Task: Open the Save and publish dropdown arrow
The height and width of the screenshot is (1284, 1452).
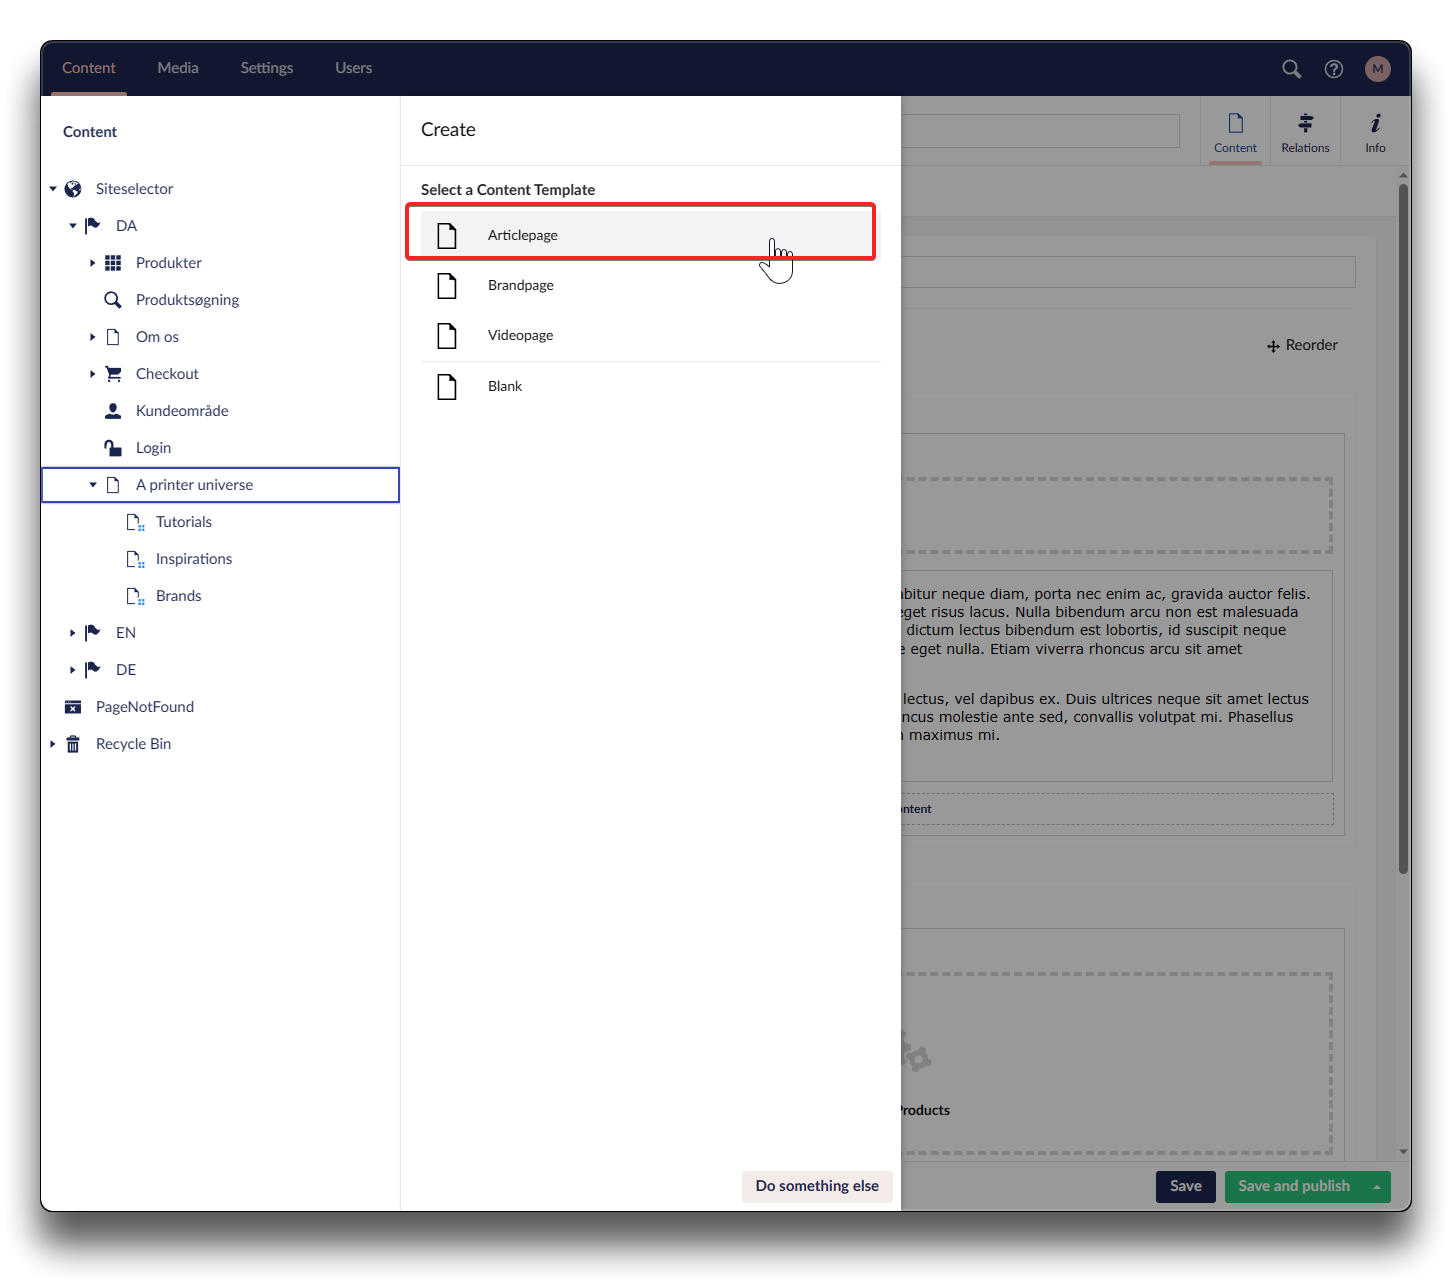Action: (1376, 1187)
